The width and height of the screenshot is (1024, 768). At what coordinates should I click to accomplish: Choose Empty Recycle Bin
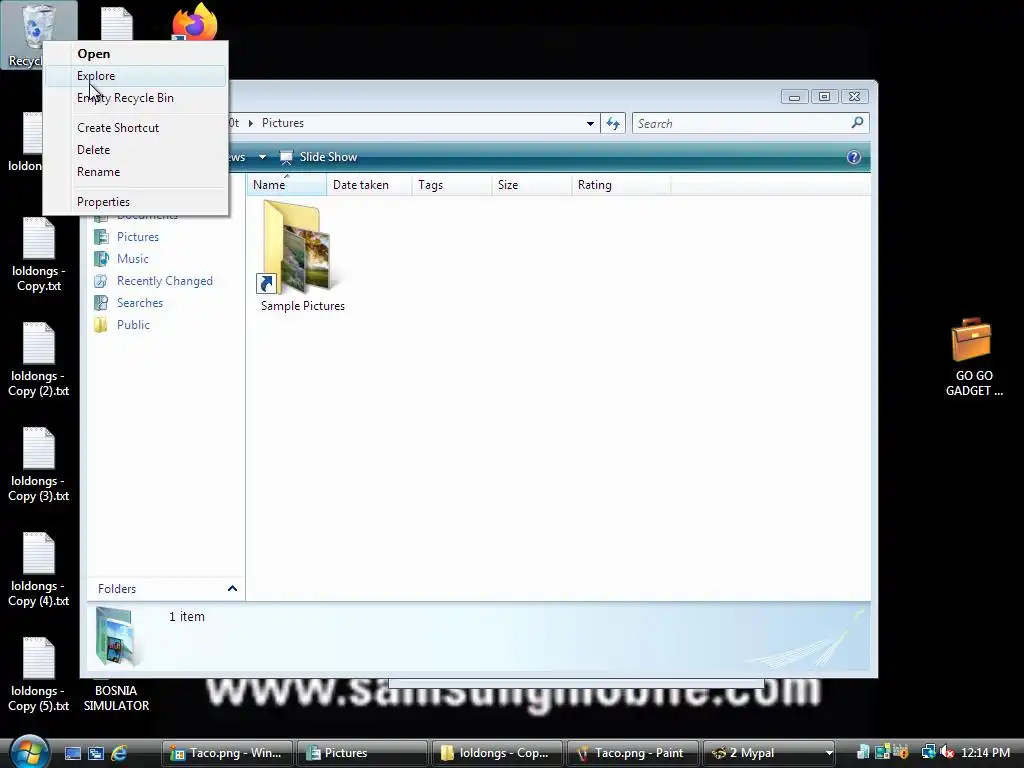tap(136, 98)
